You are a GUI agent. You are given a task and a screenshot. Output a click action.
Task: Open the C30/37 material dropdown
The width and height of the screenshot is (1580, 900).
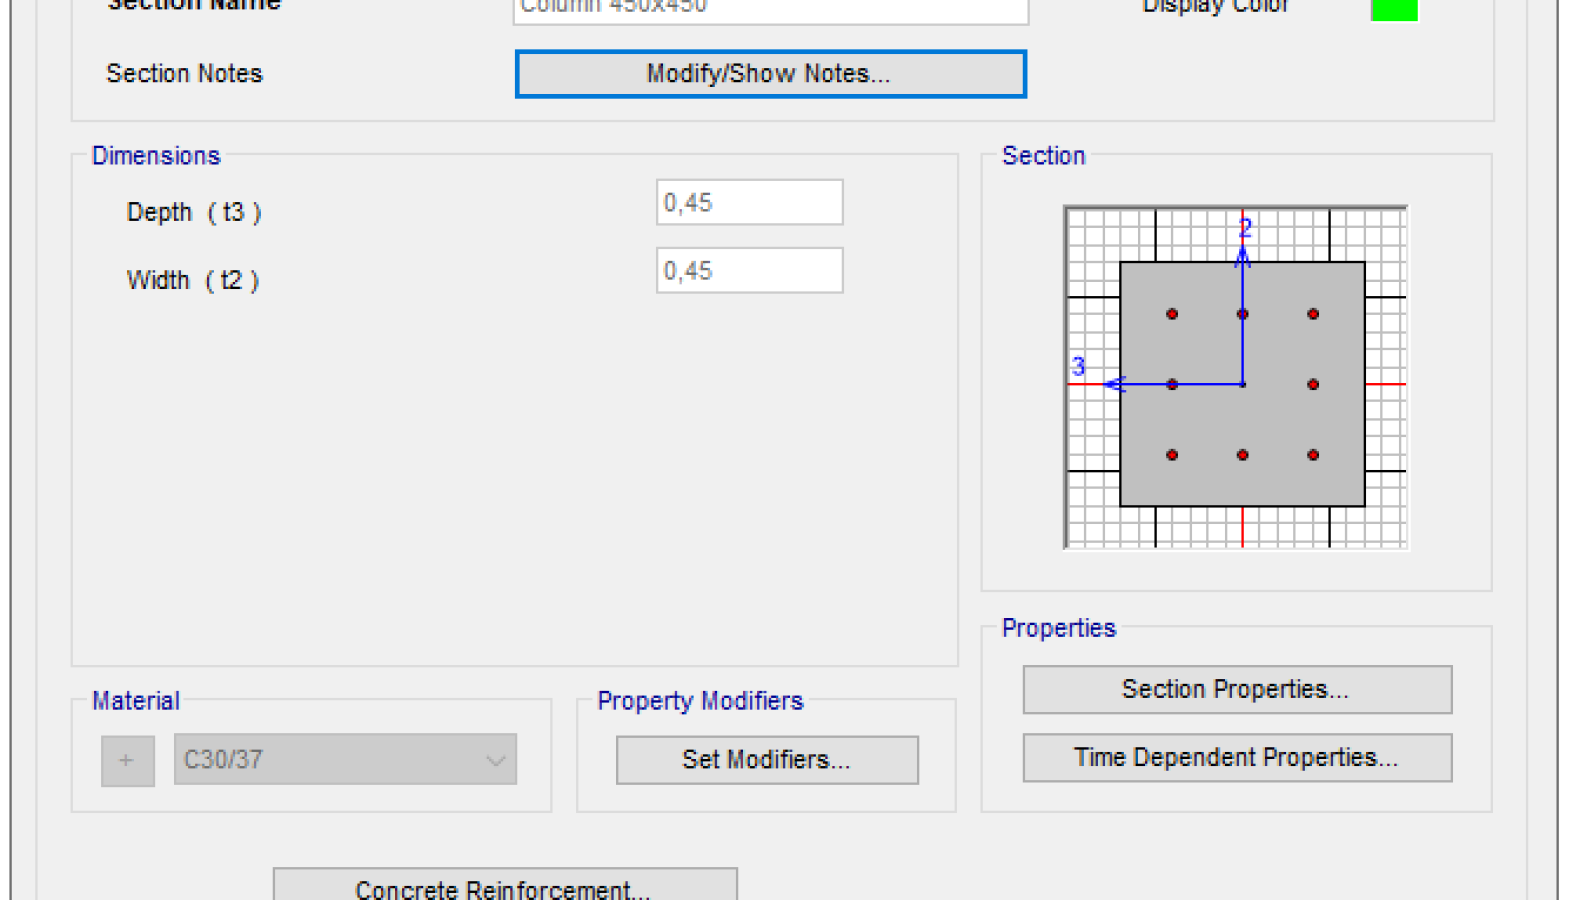point(330,760)
